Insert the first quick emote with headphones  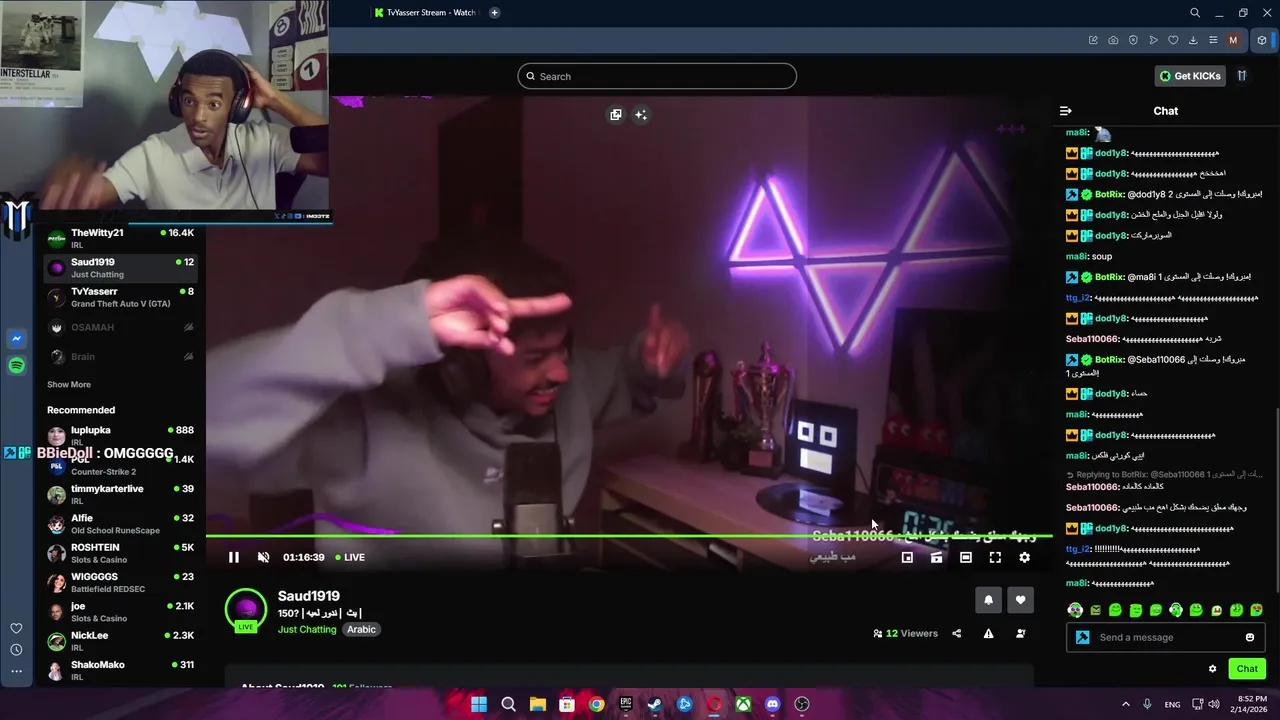1075,610
